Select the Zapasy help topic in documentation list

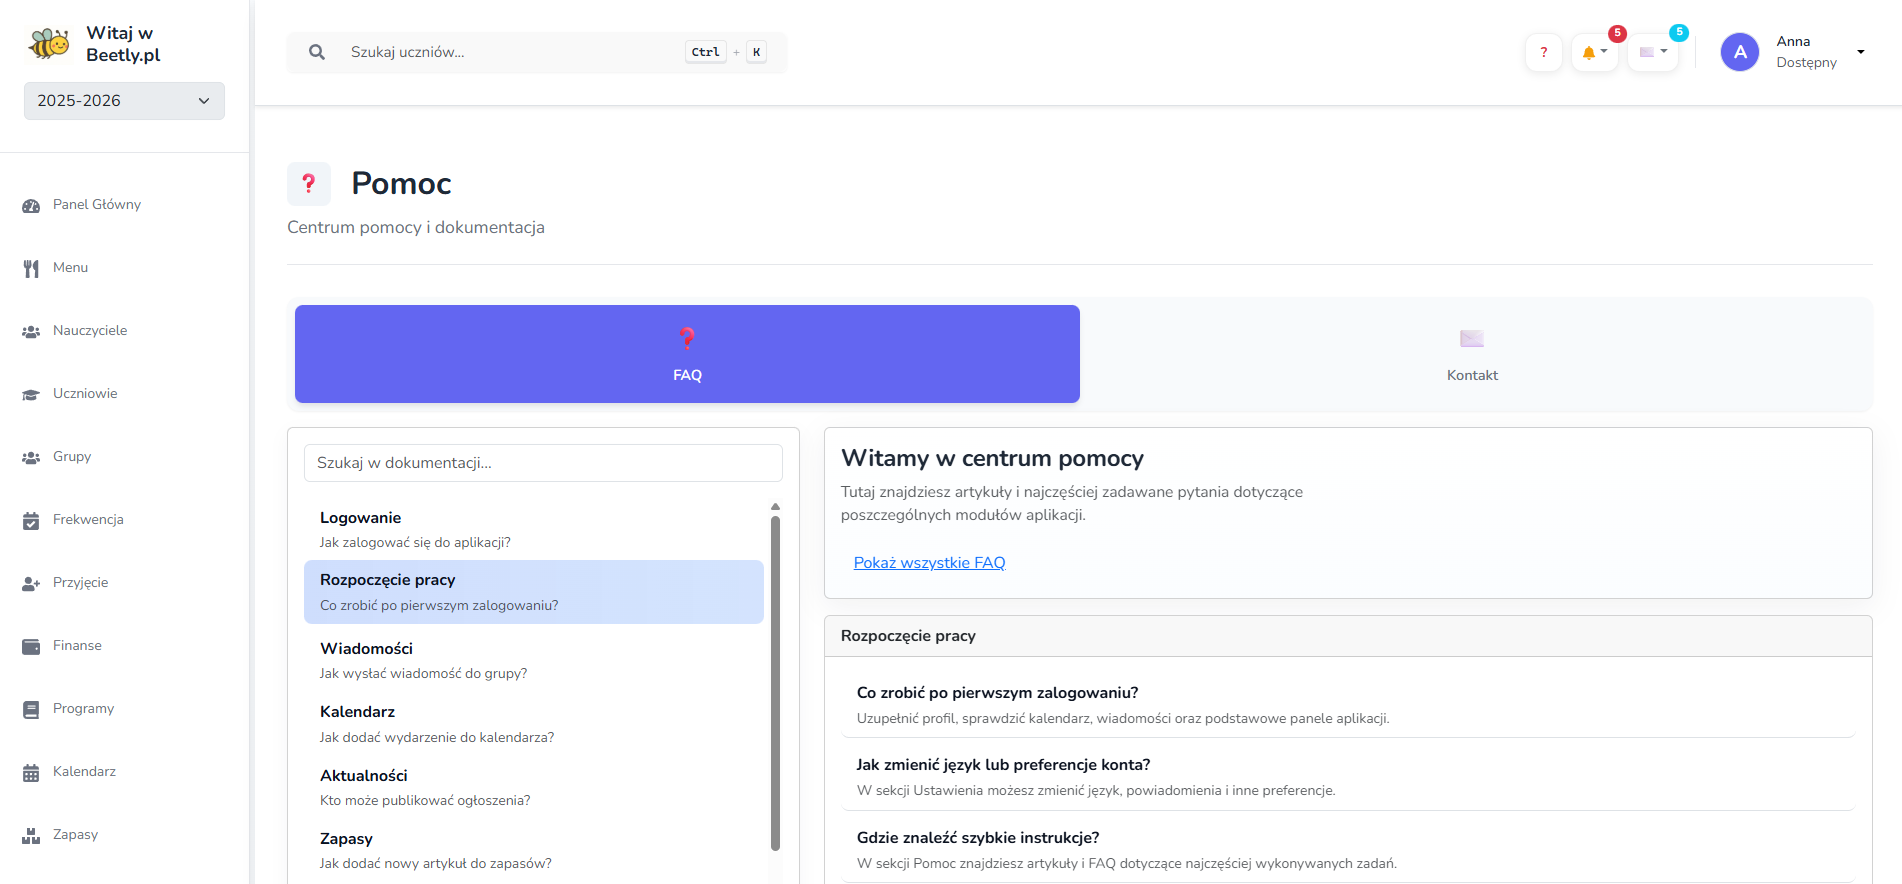tap(534, 850)
